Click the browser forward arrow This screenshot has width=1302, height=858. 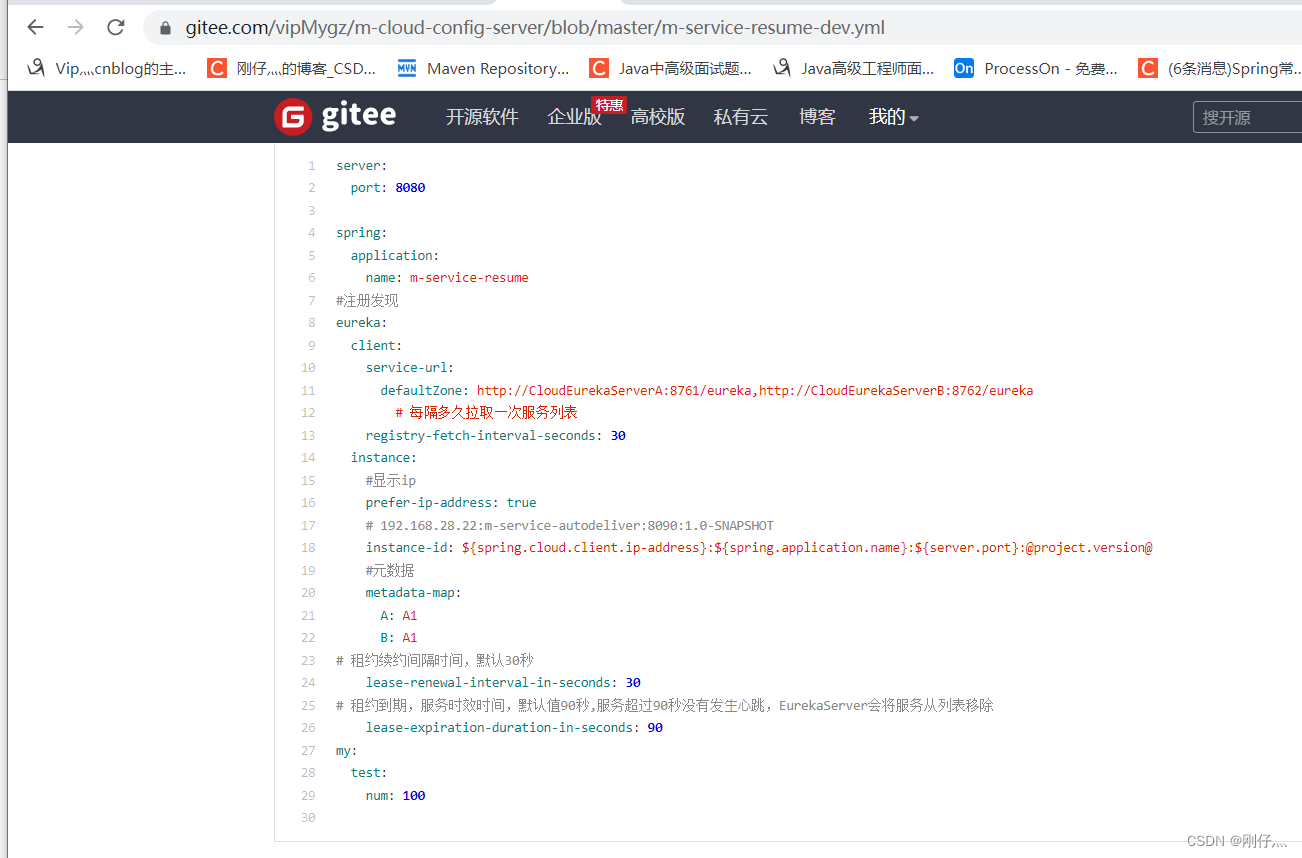point(75,27)
